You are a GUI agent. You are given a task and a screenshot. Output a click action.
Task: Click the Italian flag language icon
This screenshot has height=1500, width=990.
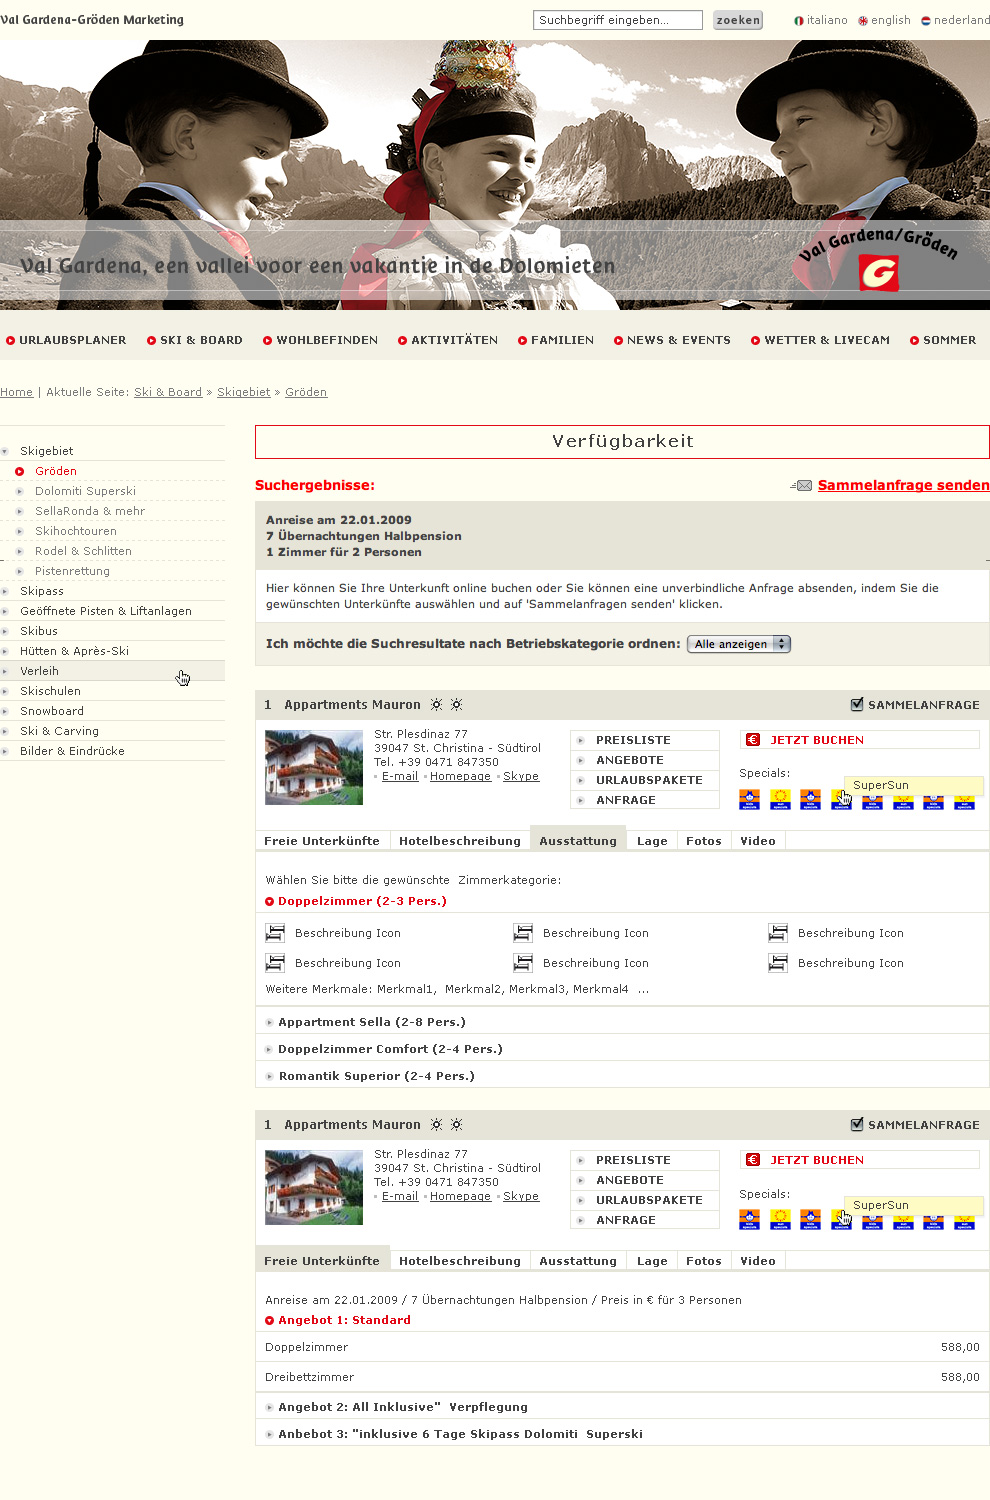799,20
